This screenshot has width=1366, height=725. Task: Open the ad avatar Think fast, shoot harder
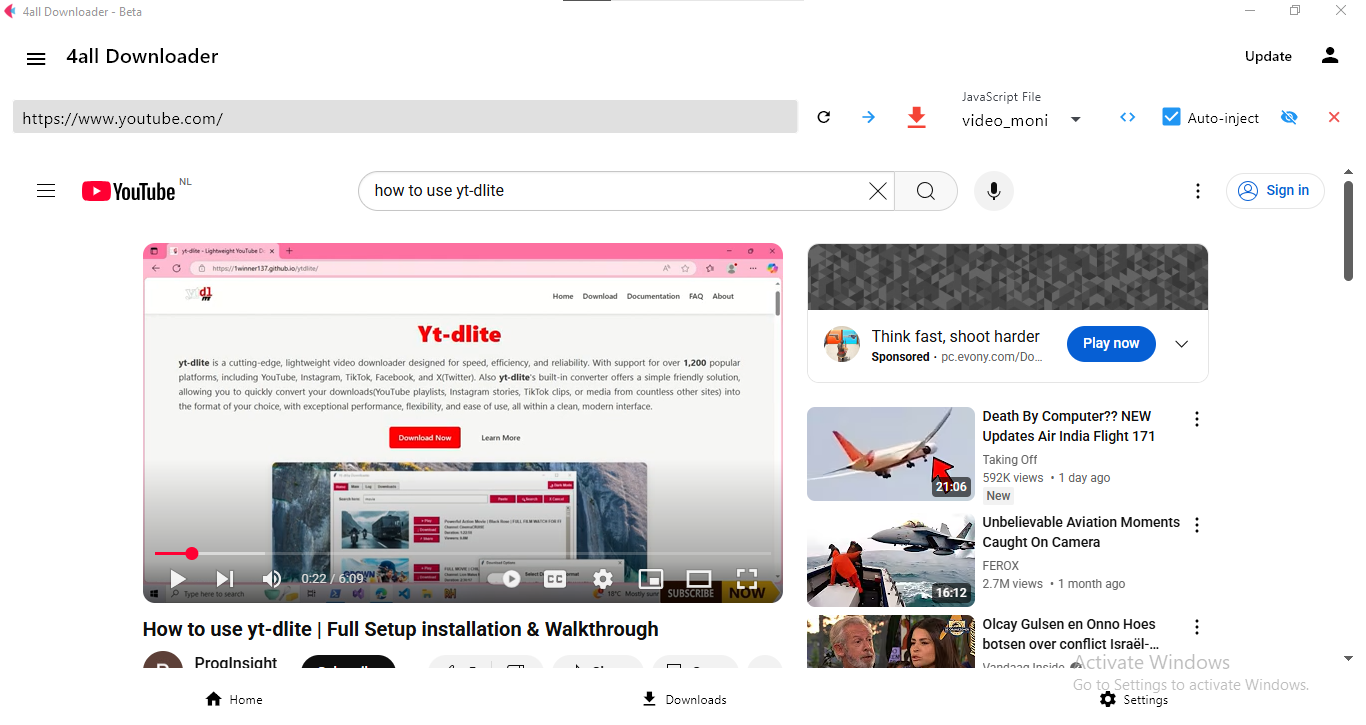tap(842, 344)
